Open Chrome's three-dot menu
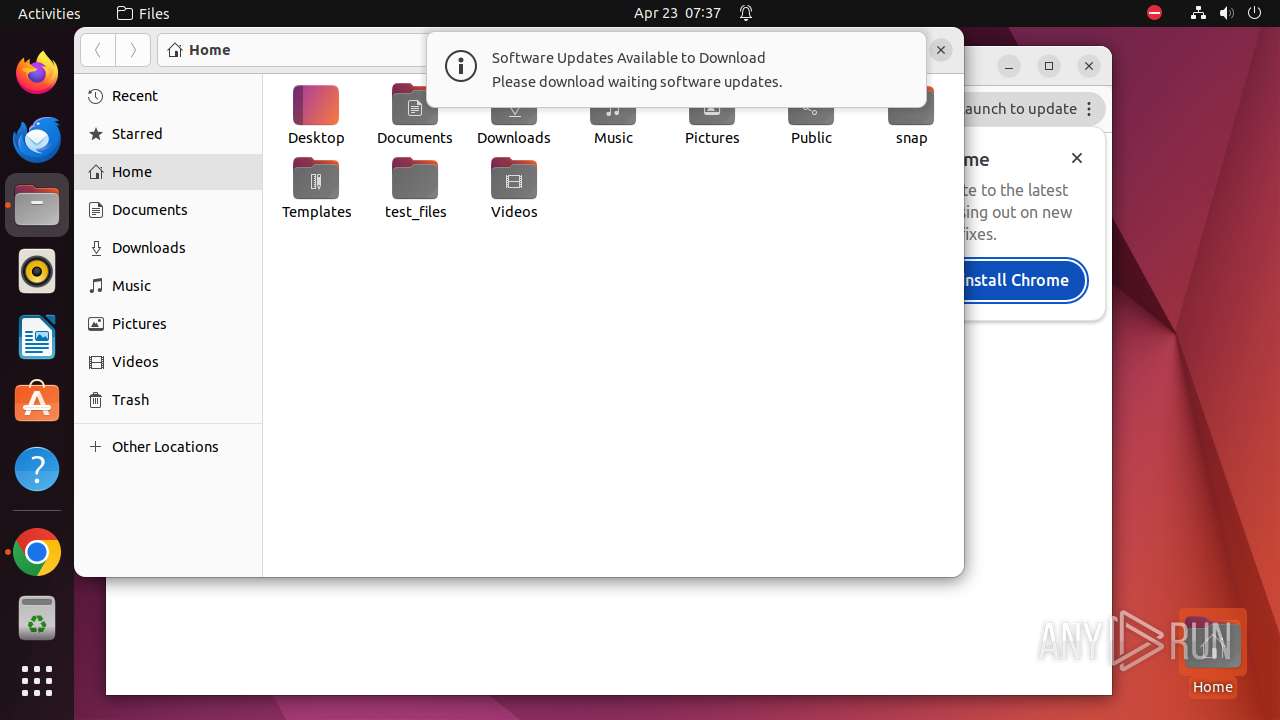Image resolution: width=1280 pixels, height=720 pixels. (x=1091, y=109)
